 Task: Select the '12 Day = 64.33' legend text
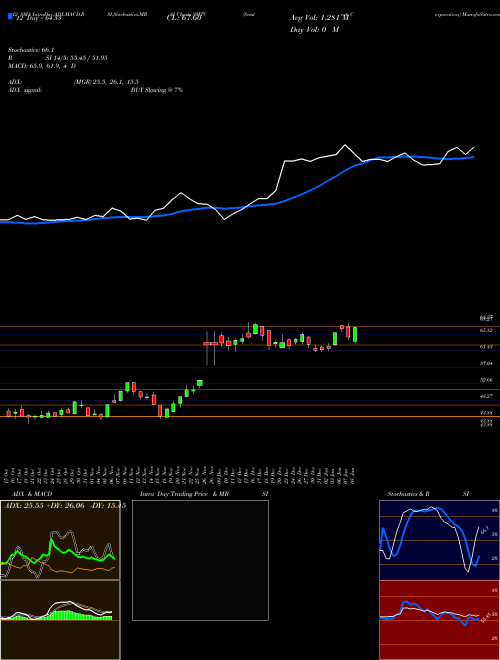point(37,18)
